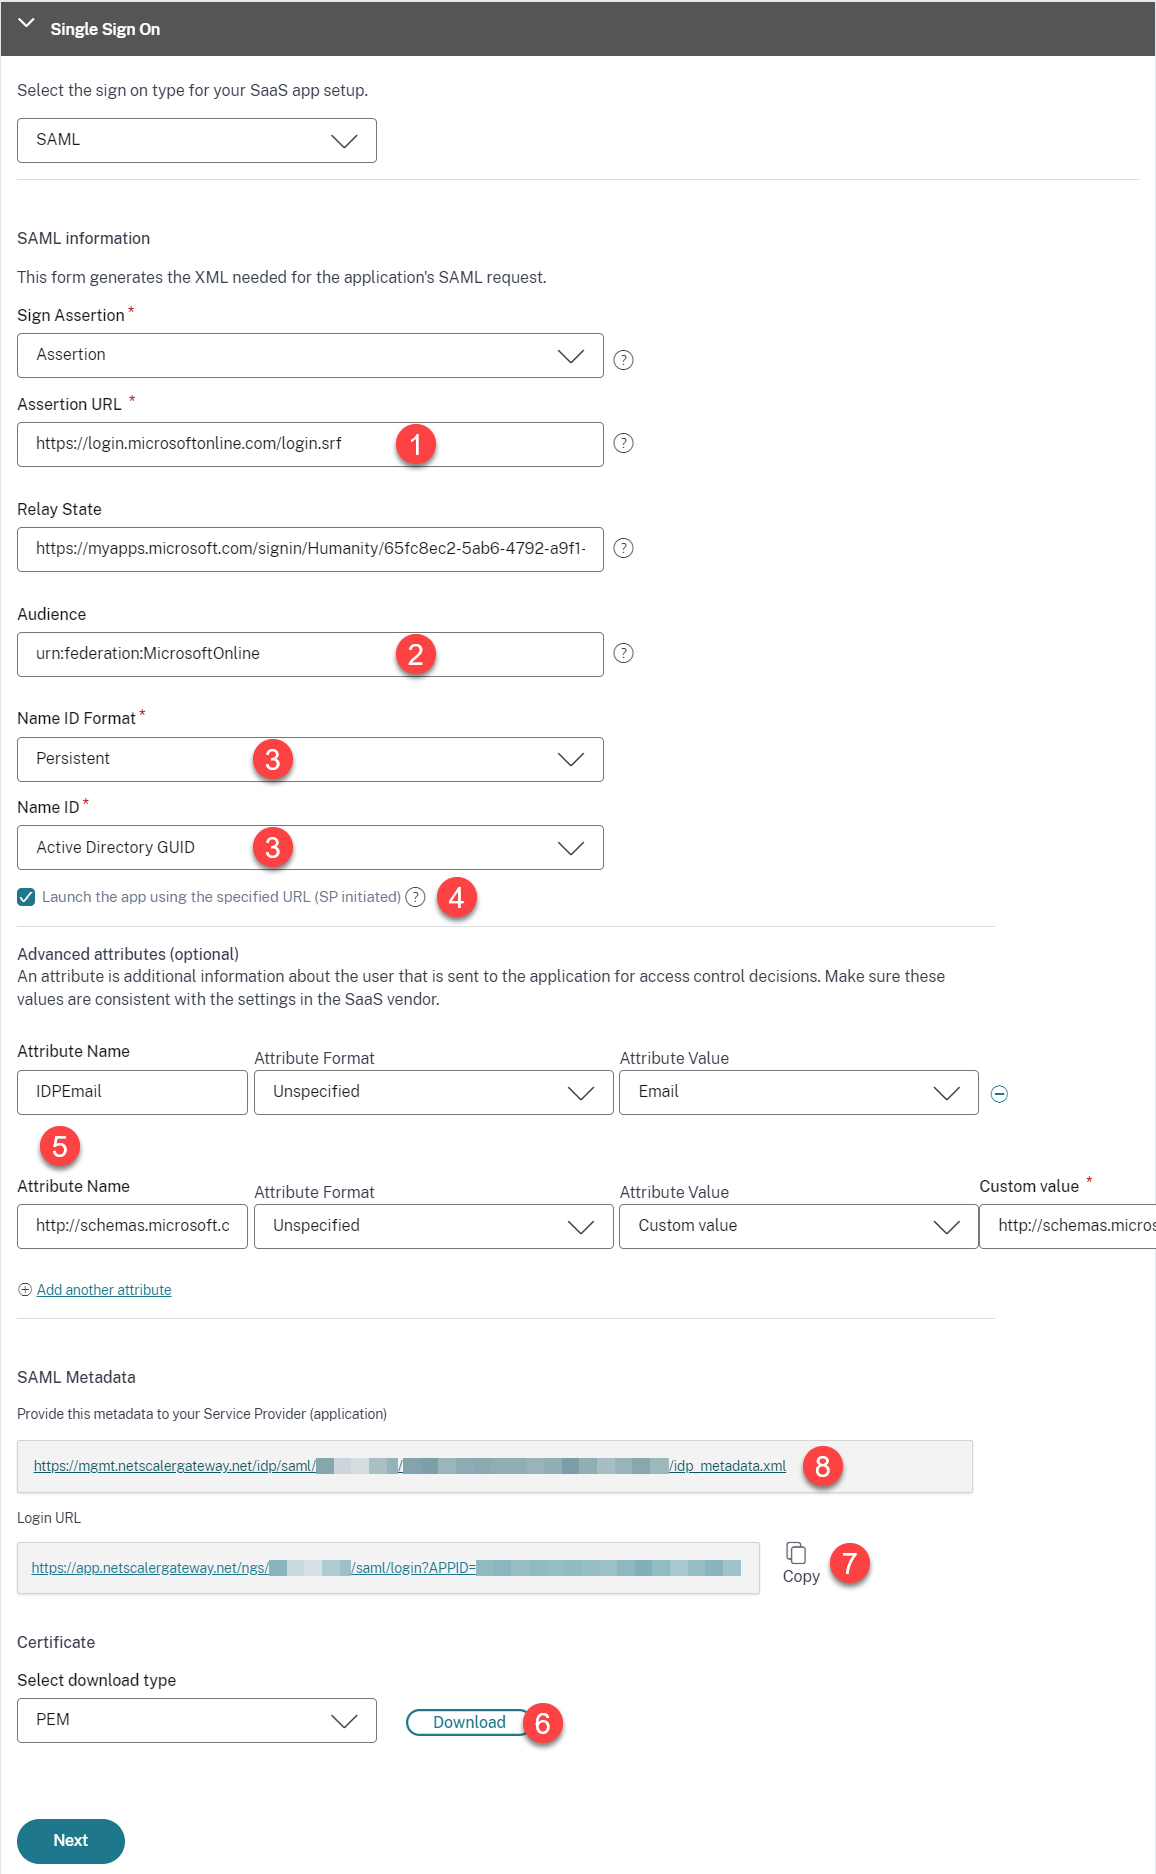Viewport: 1156px width, 1874px height.
Task: Collapse the Single Sign On section
Action: [27, 24]
